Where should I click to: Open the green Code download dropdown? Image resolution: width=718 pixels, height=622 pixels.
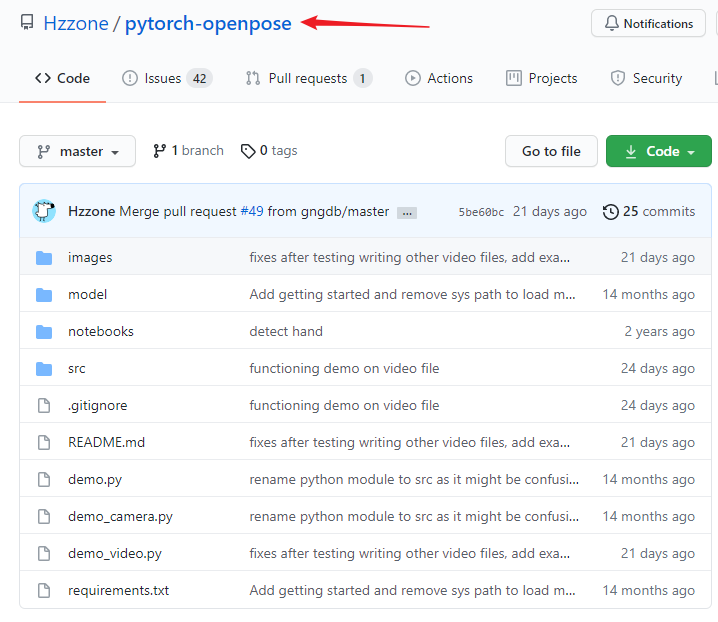[658, 151]
